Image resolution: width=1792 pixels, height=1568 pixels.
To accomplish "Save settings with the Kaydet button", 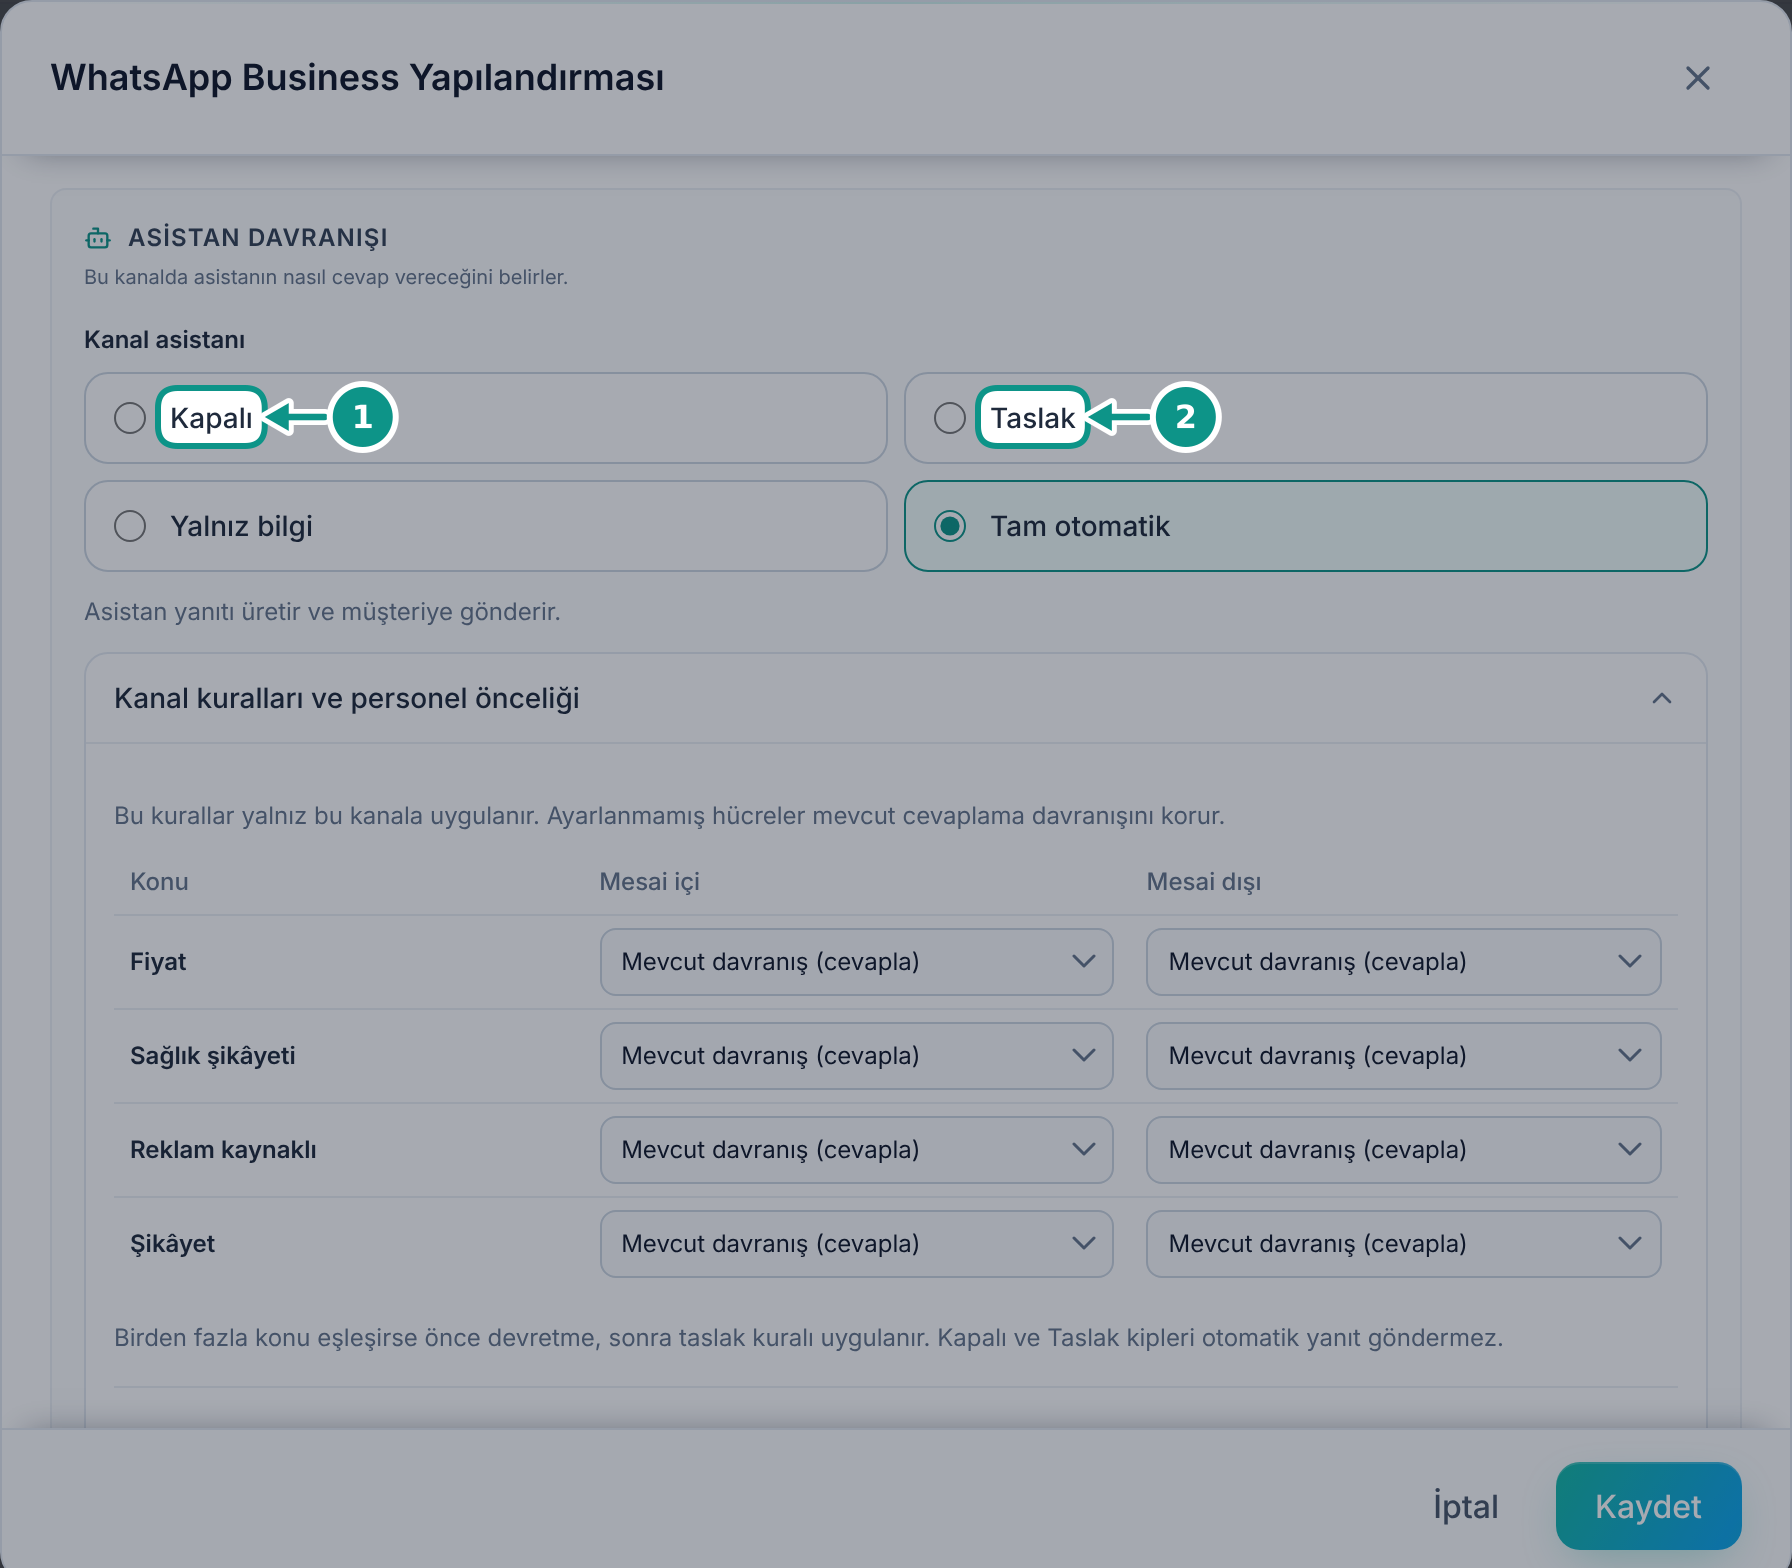I will click(1648, 1506).
